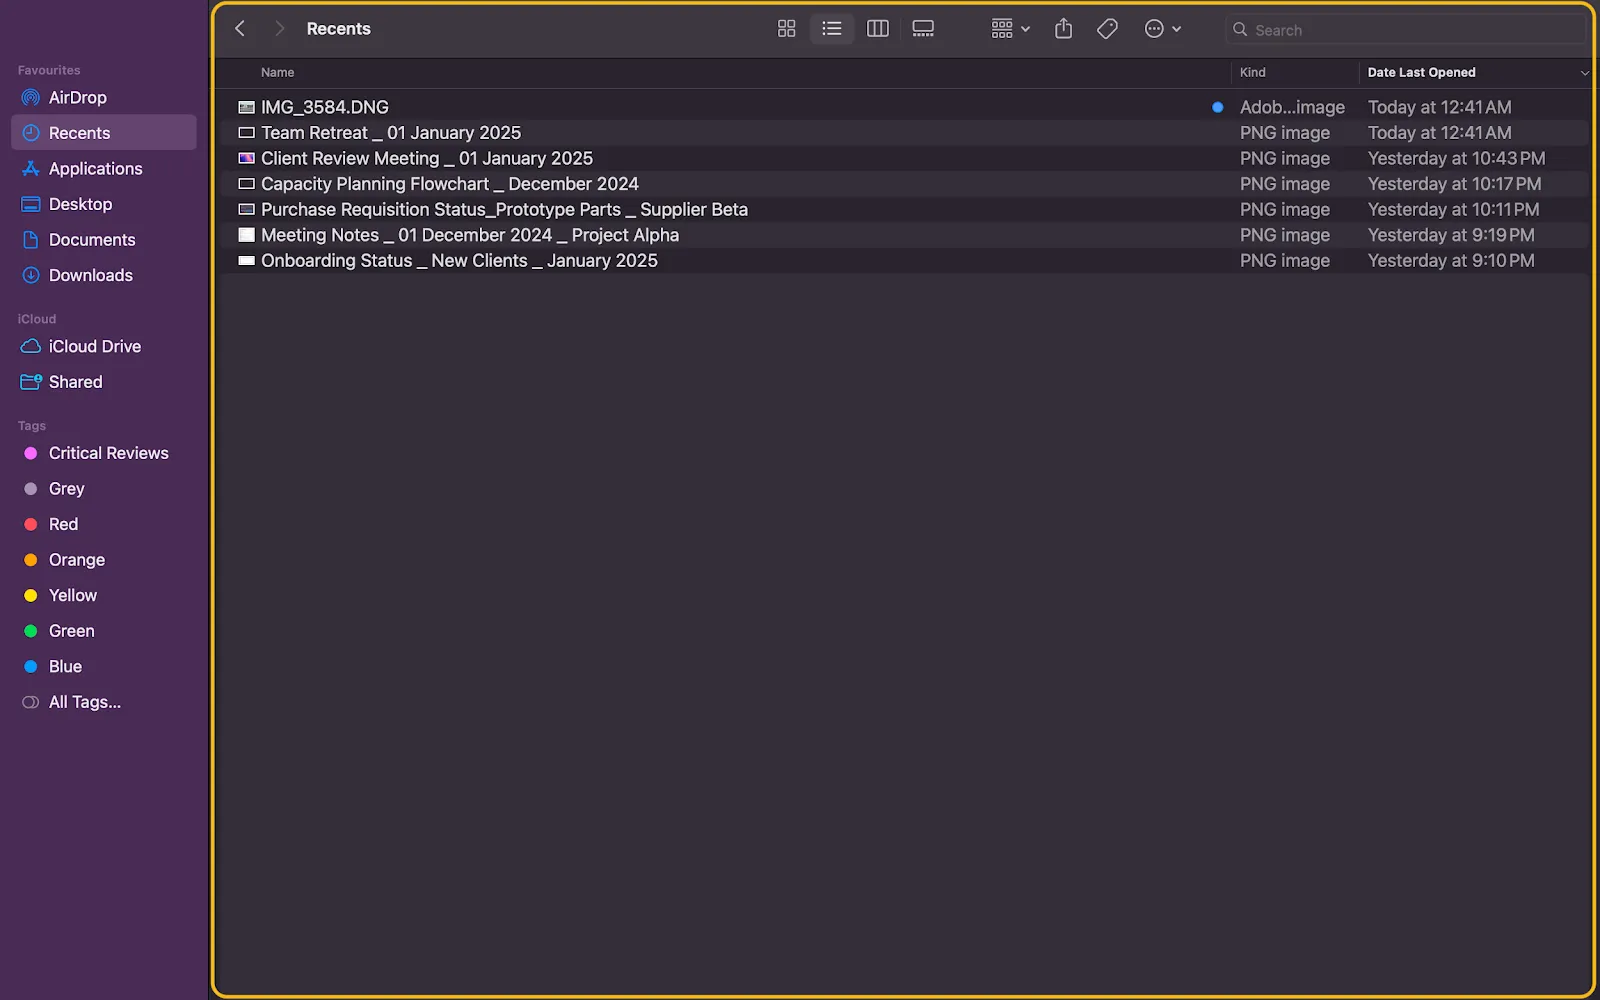Switch to gallery view
The width and height of the screenshot is (1600, 1000).
[x=923, y=29]
